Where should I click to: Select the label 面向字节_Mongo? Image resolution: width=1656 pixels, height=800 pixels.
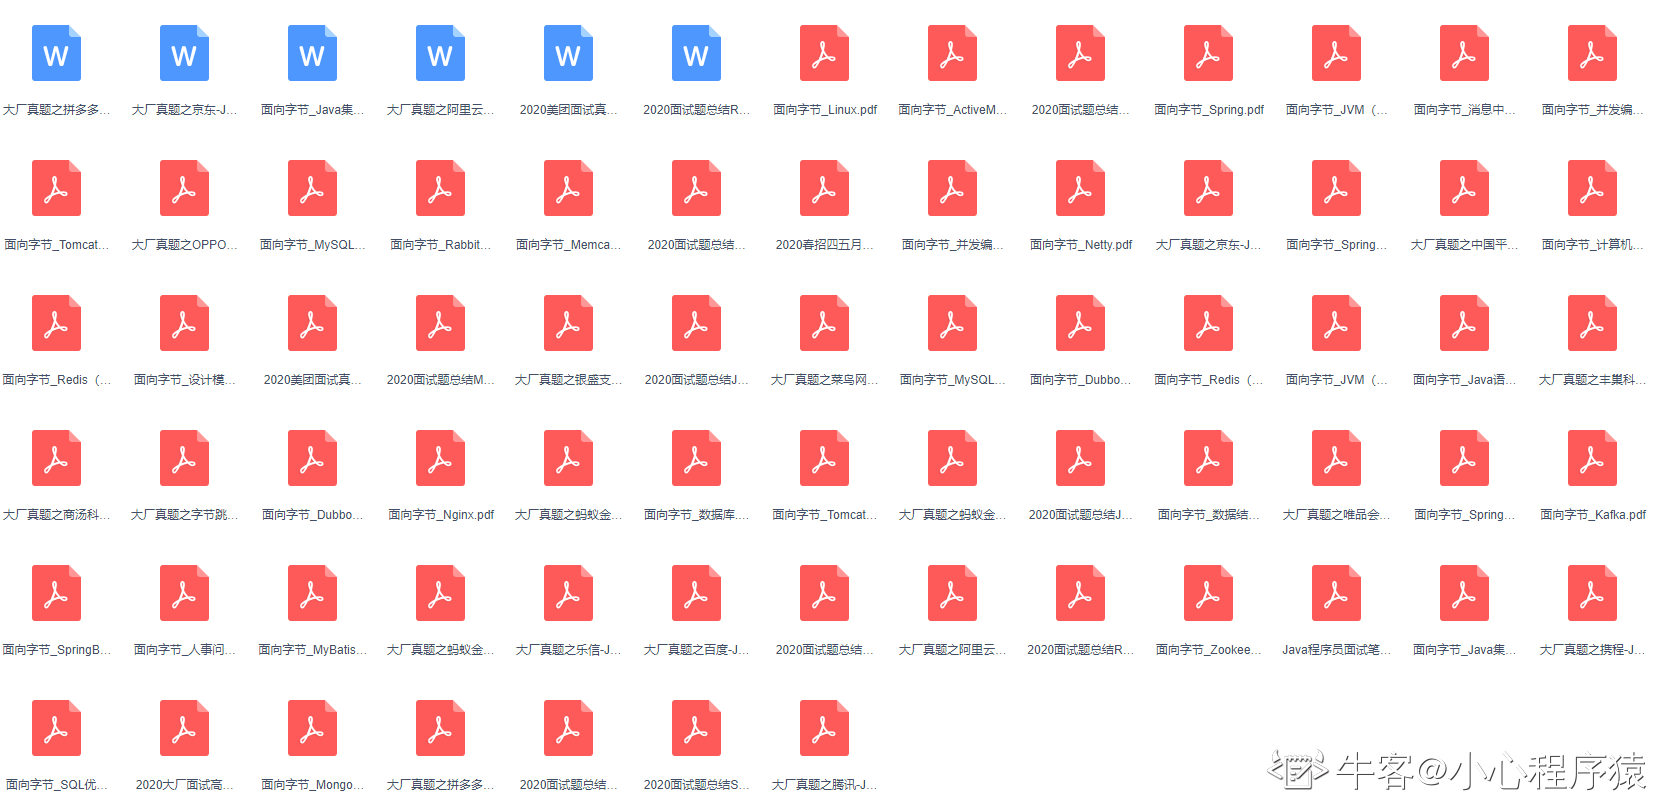[x=312, y=785]
